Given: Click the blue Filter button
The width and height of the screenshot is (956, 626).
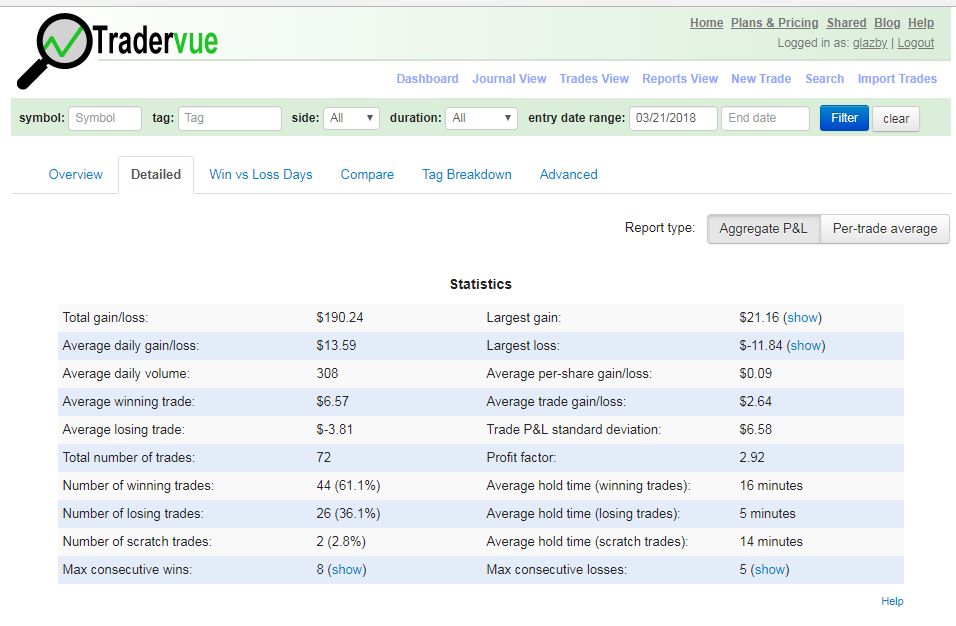Looking at the screenshot, I should coord(844,118).
